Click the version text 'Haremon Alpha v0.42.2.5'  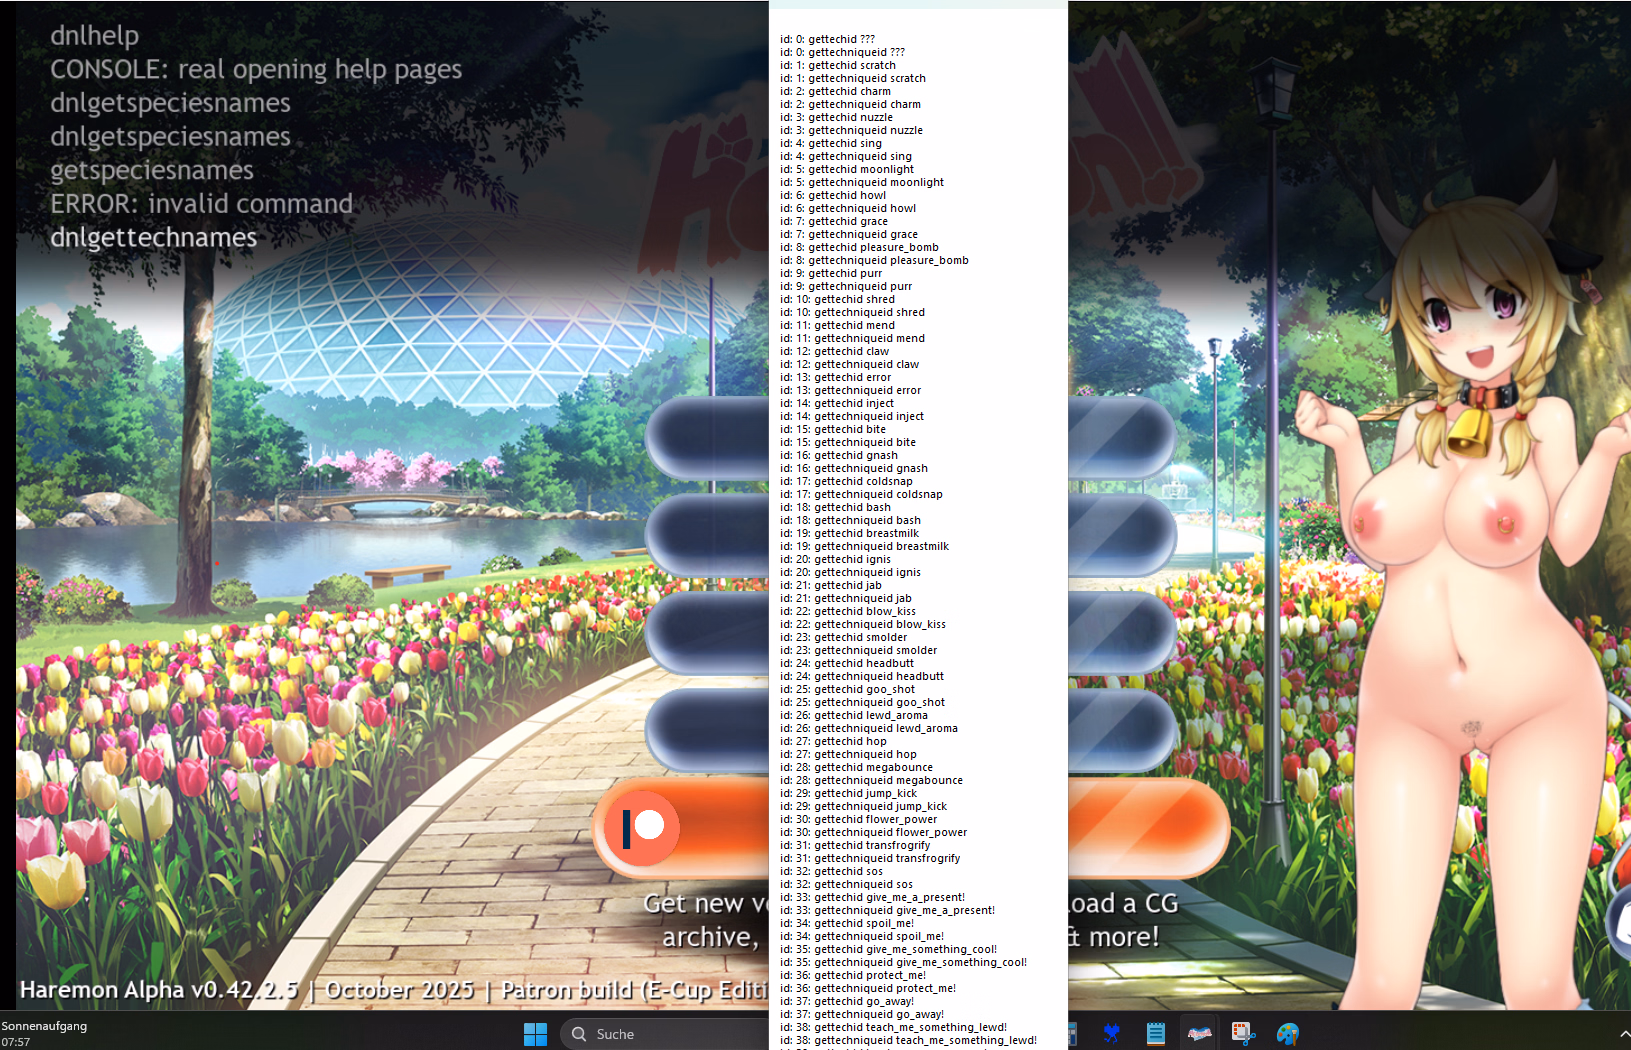click(x=159, y=990)
